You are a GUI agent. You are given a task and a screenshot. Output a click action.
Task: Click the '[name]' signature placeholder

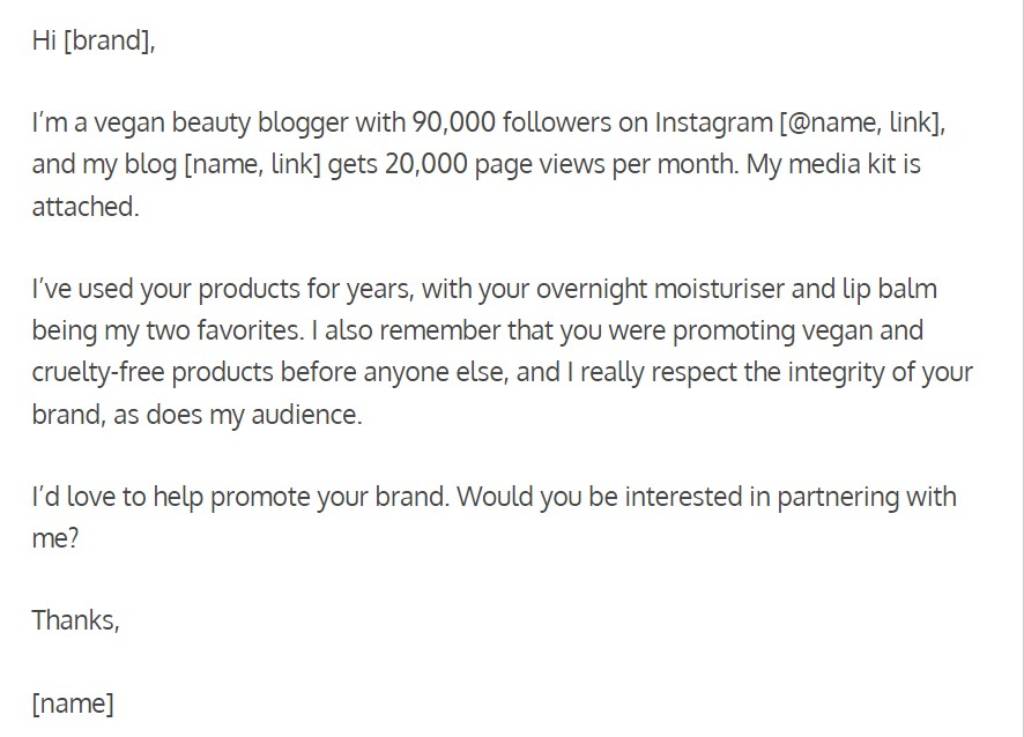tap(72, 704)
